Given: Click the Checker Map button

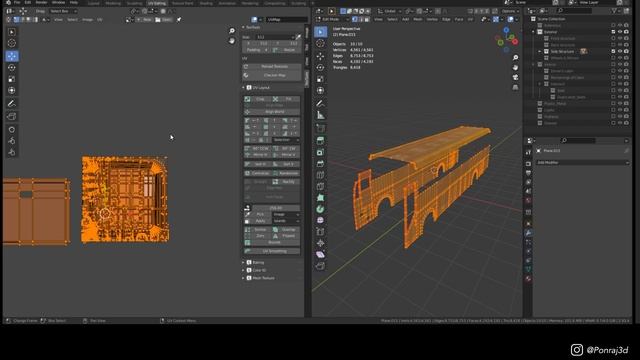Looking at the screenshot, I should (x=271, y=76).
